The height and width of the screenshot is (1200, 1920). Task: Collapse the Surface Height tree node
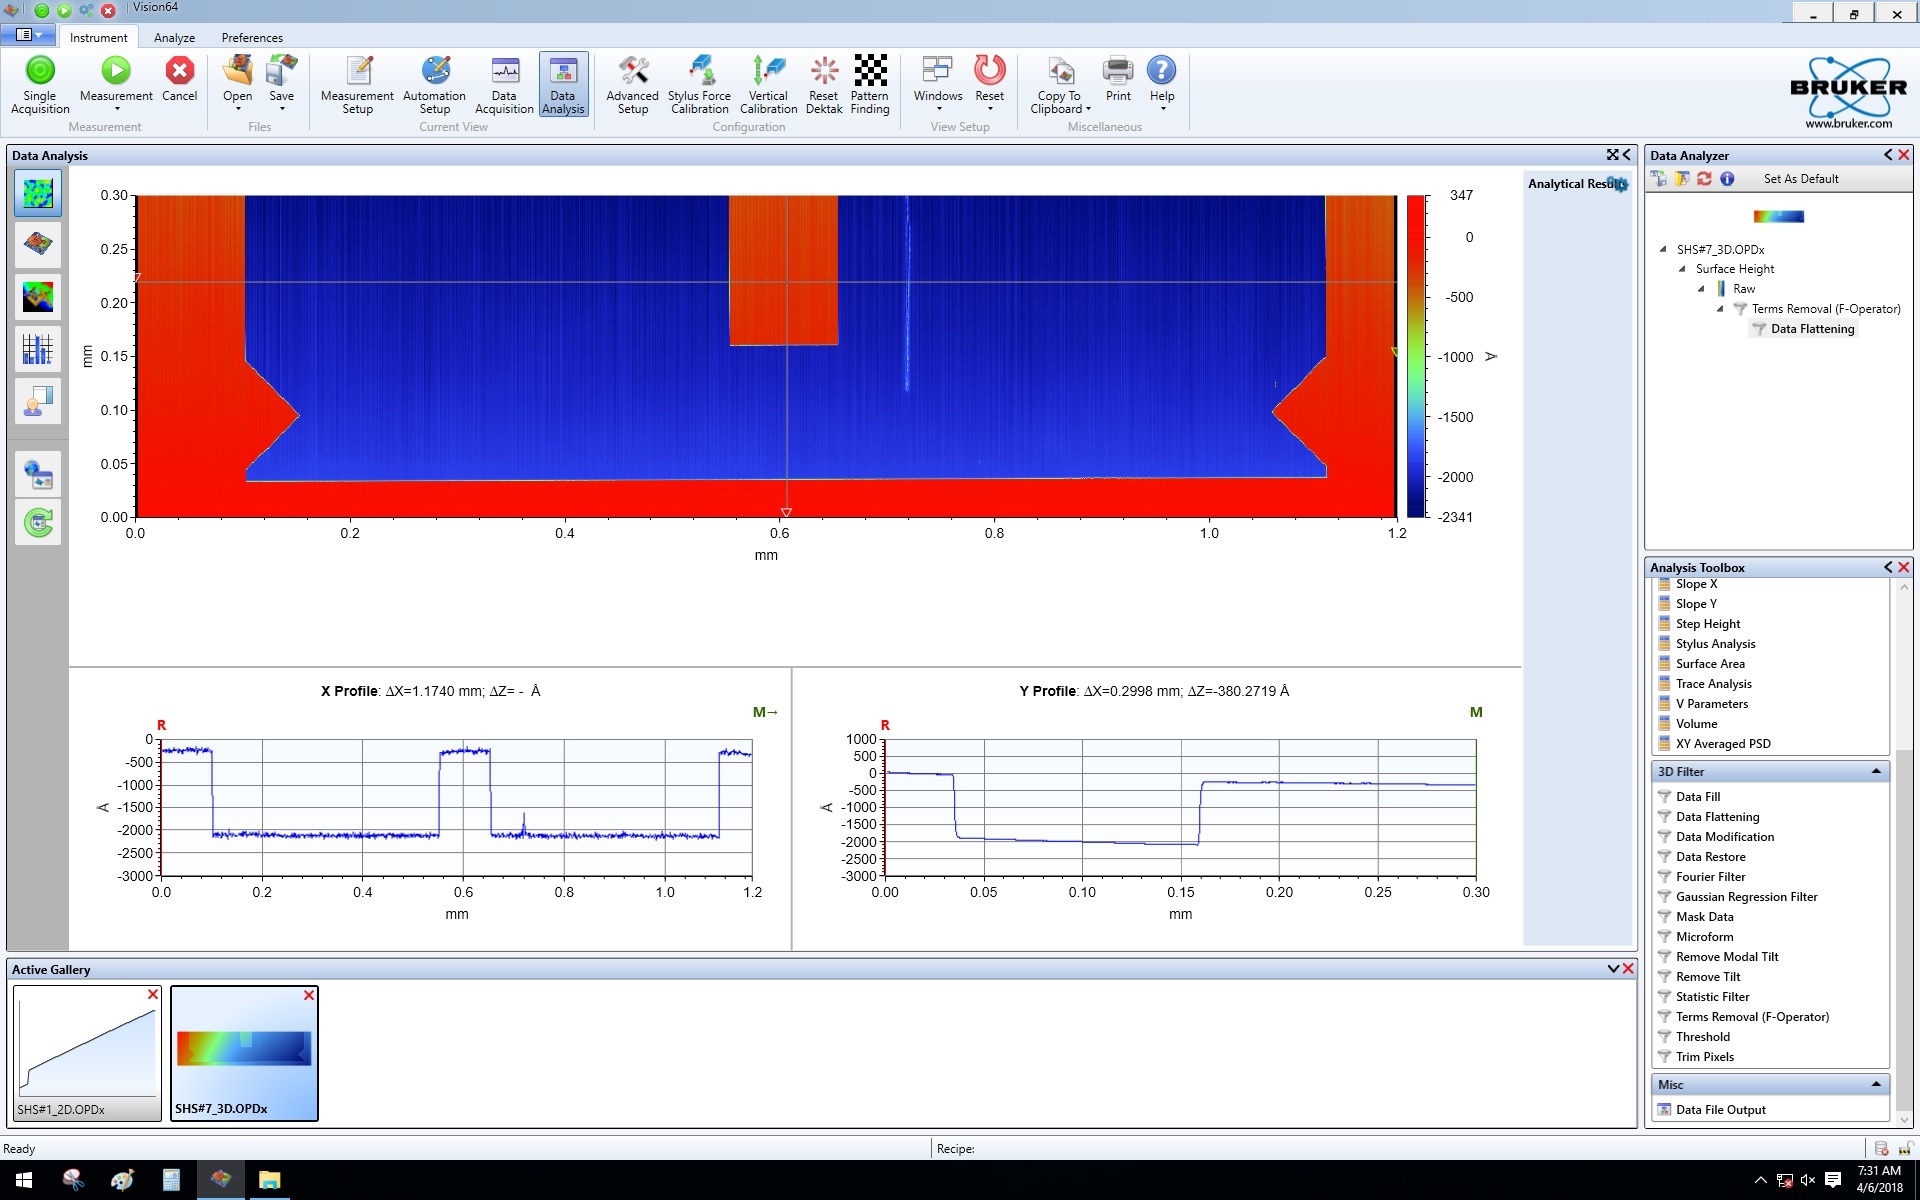coord(1682,269)
